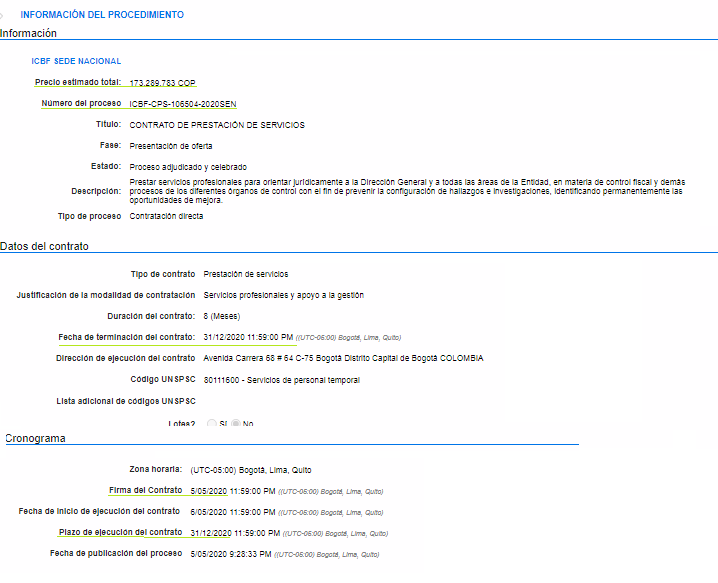
Task: Click Servicios profesionales y apoyo a la gestión
Action: click(284, 295)
